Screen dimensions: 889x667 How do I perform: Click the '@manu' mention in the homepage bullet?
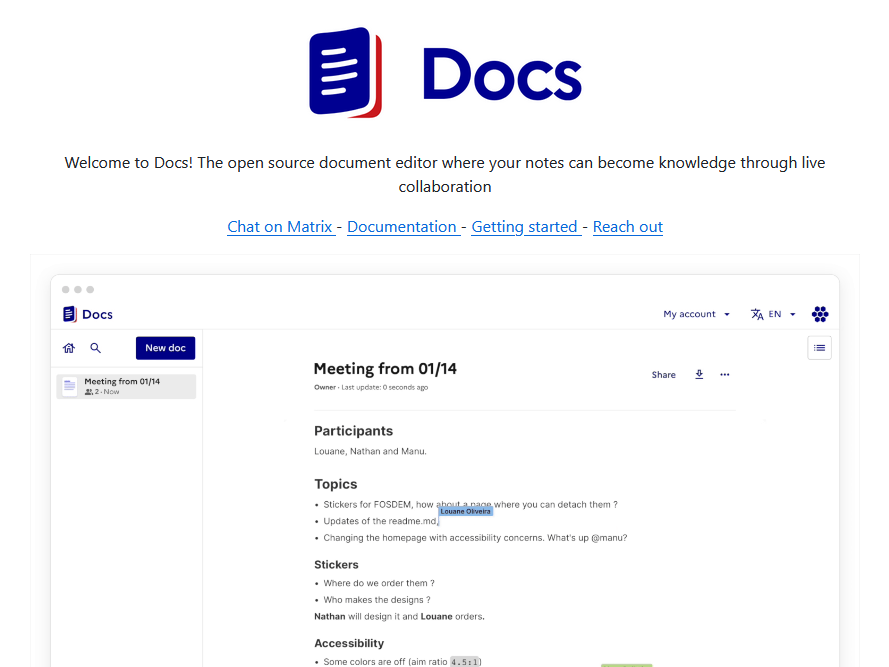coord(609,538)
